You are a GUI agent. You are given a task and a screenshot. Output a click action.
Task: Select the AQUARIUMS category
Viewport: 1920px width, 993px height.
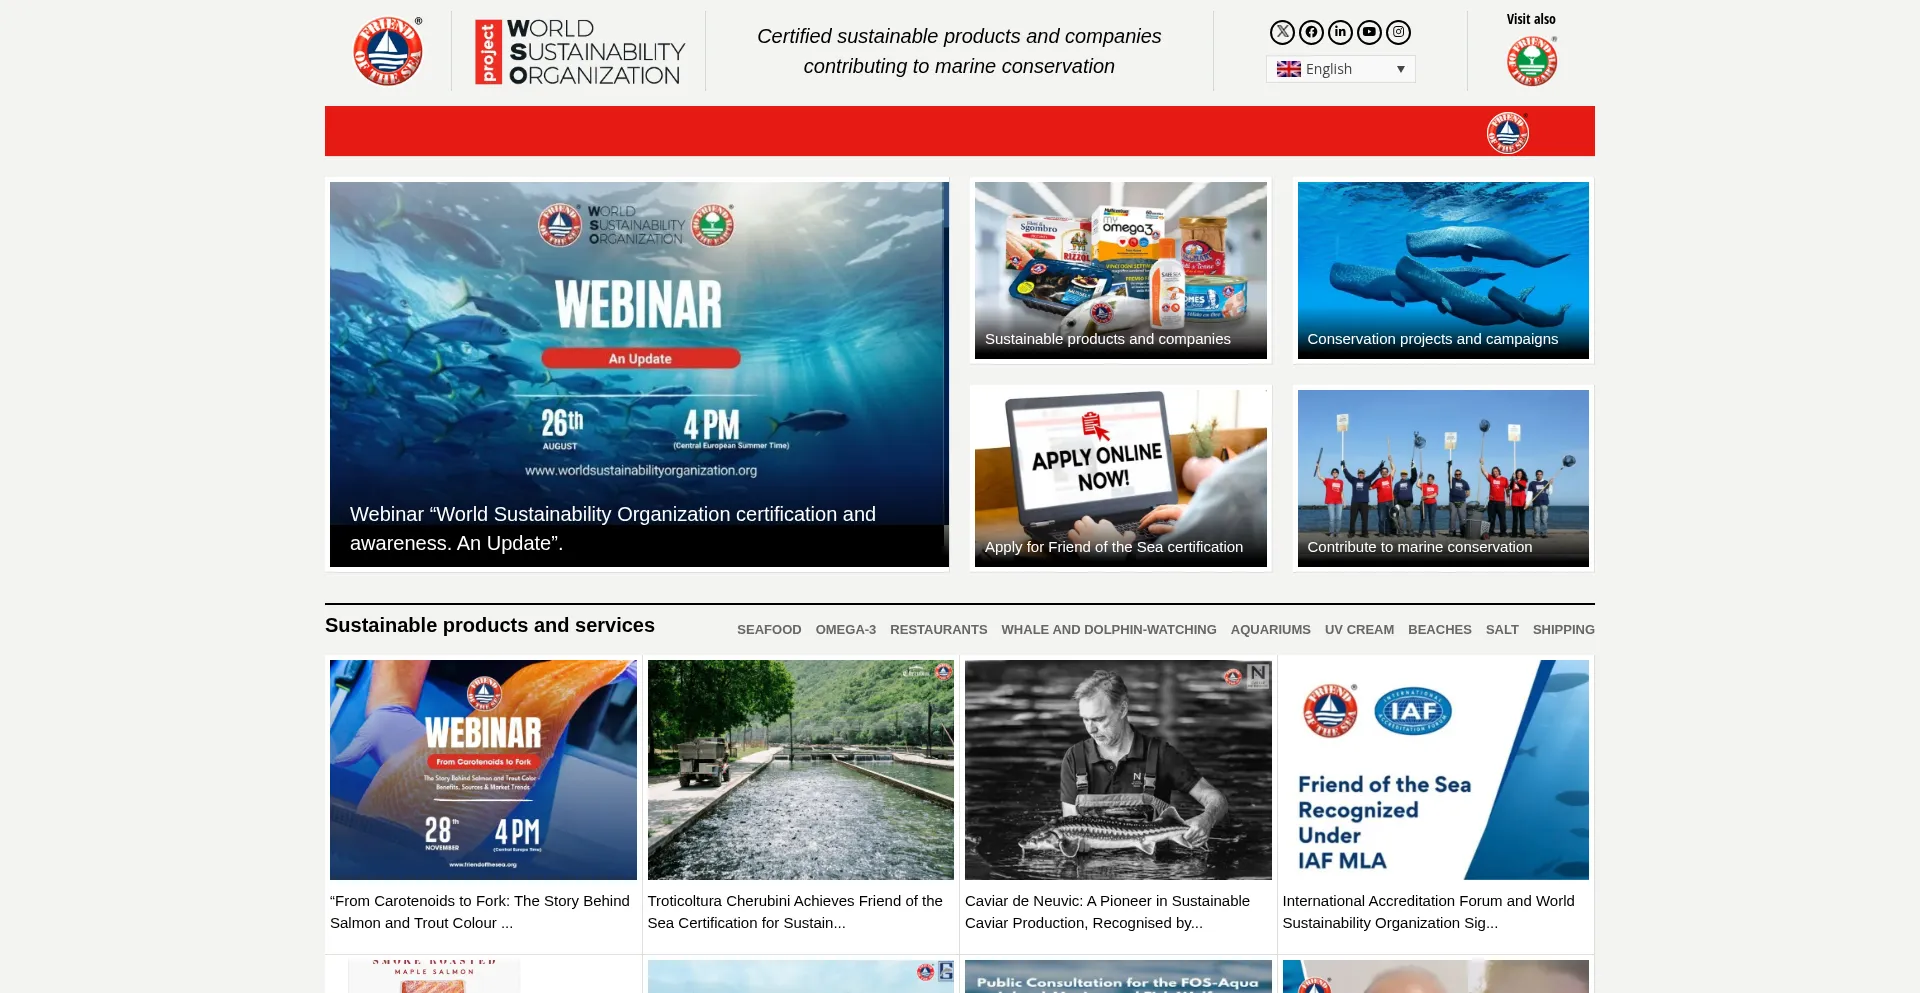[x=1271, y=630]
